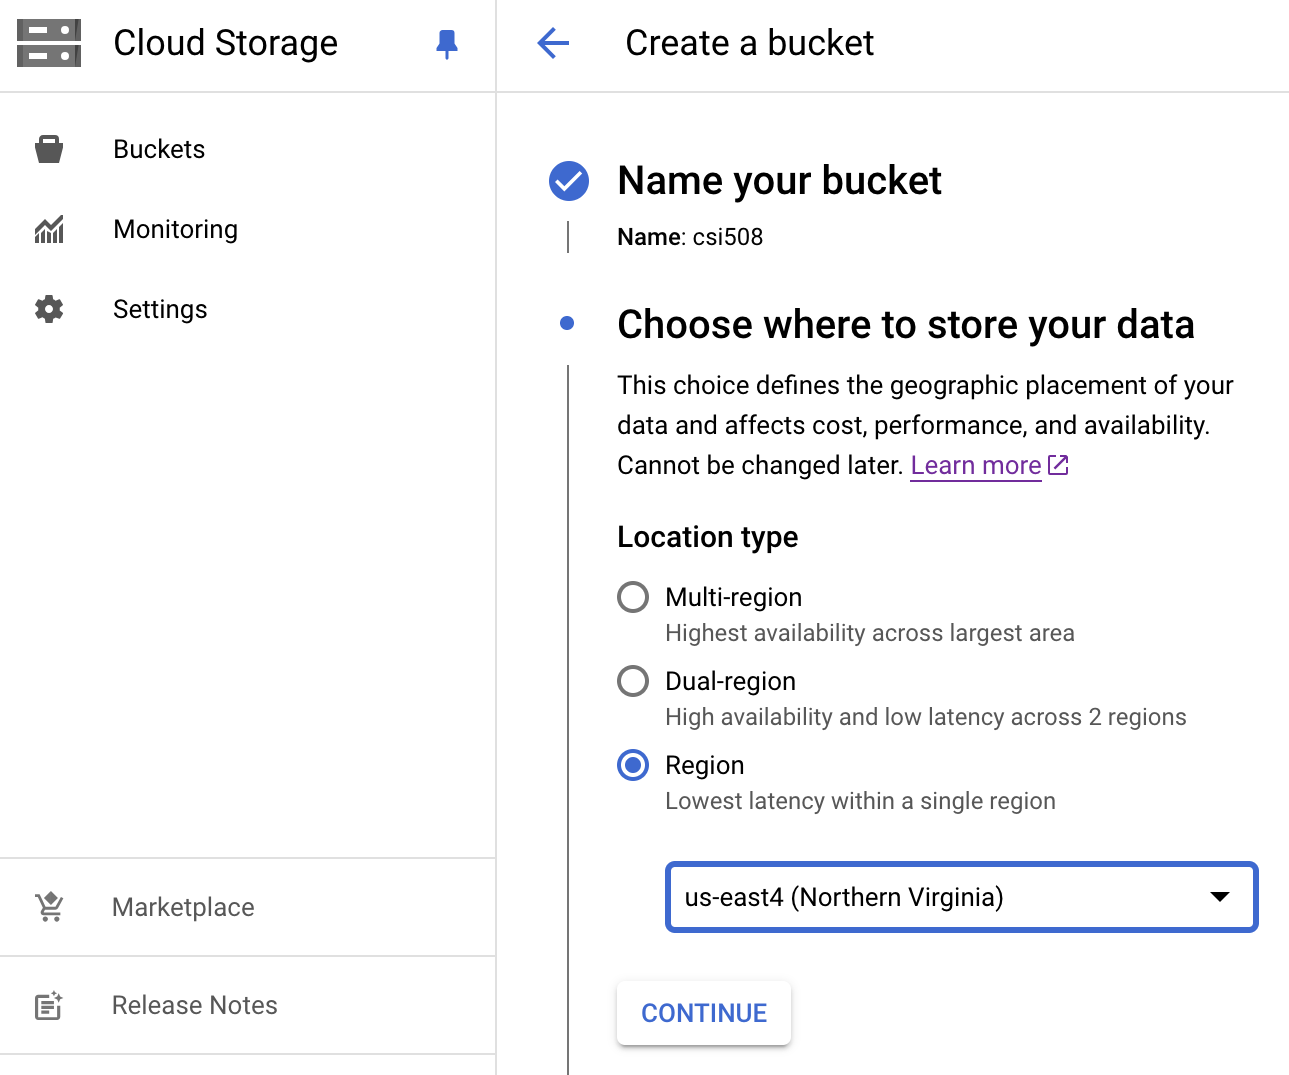Click Highest availability across largest area text
The height and width of the screenshot is (1075, 1289).
tap(870, 633)
